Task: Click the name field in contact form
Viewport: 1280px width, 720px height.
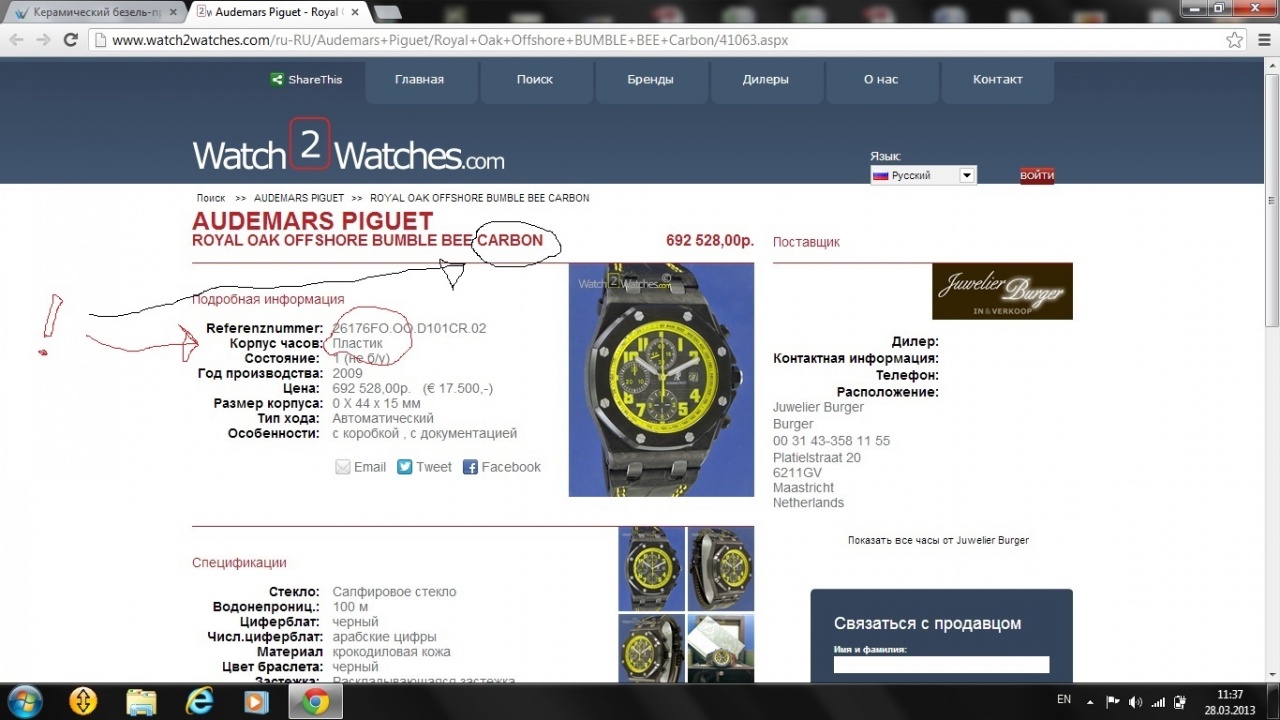Action: click(x=941, y=665)
